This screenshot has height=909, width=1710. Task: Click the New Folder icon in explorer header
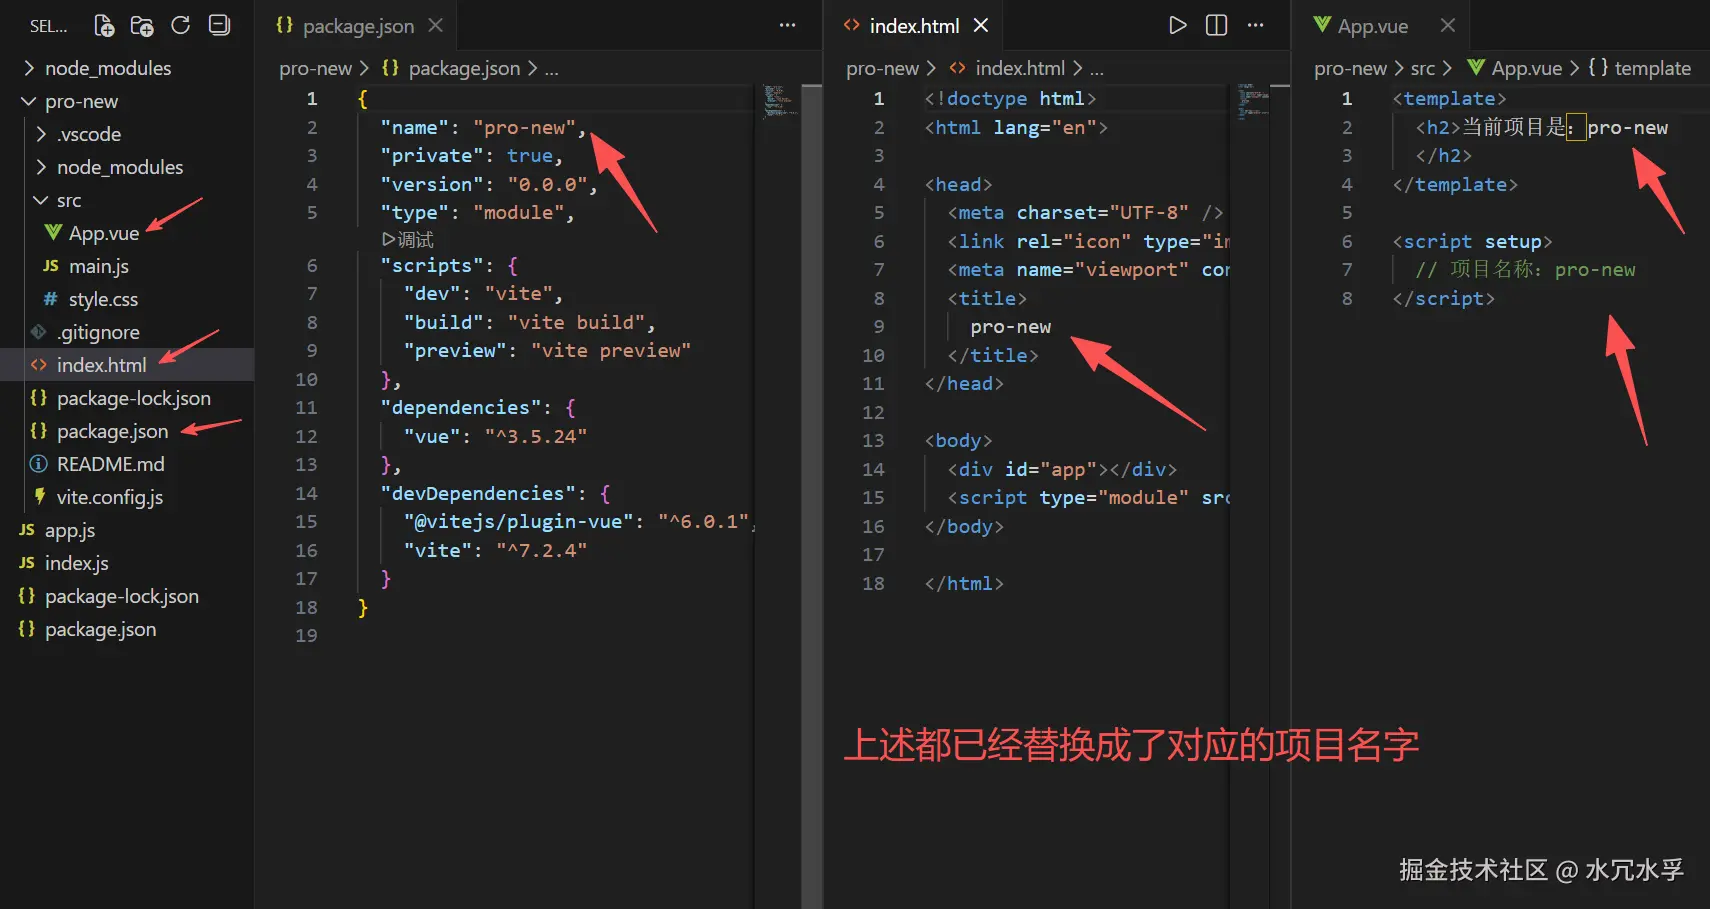[x=142, y=25]
